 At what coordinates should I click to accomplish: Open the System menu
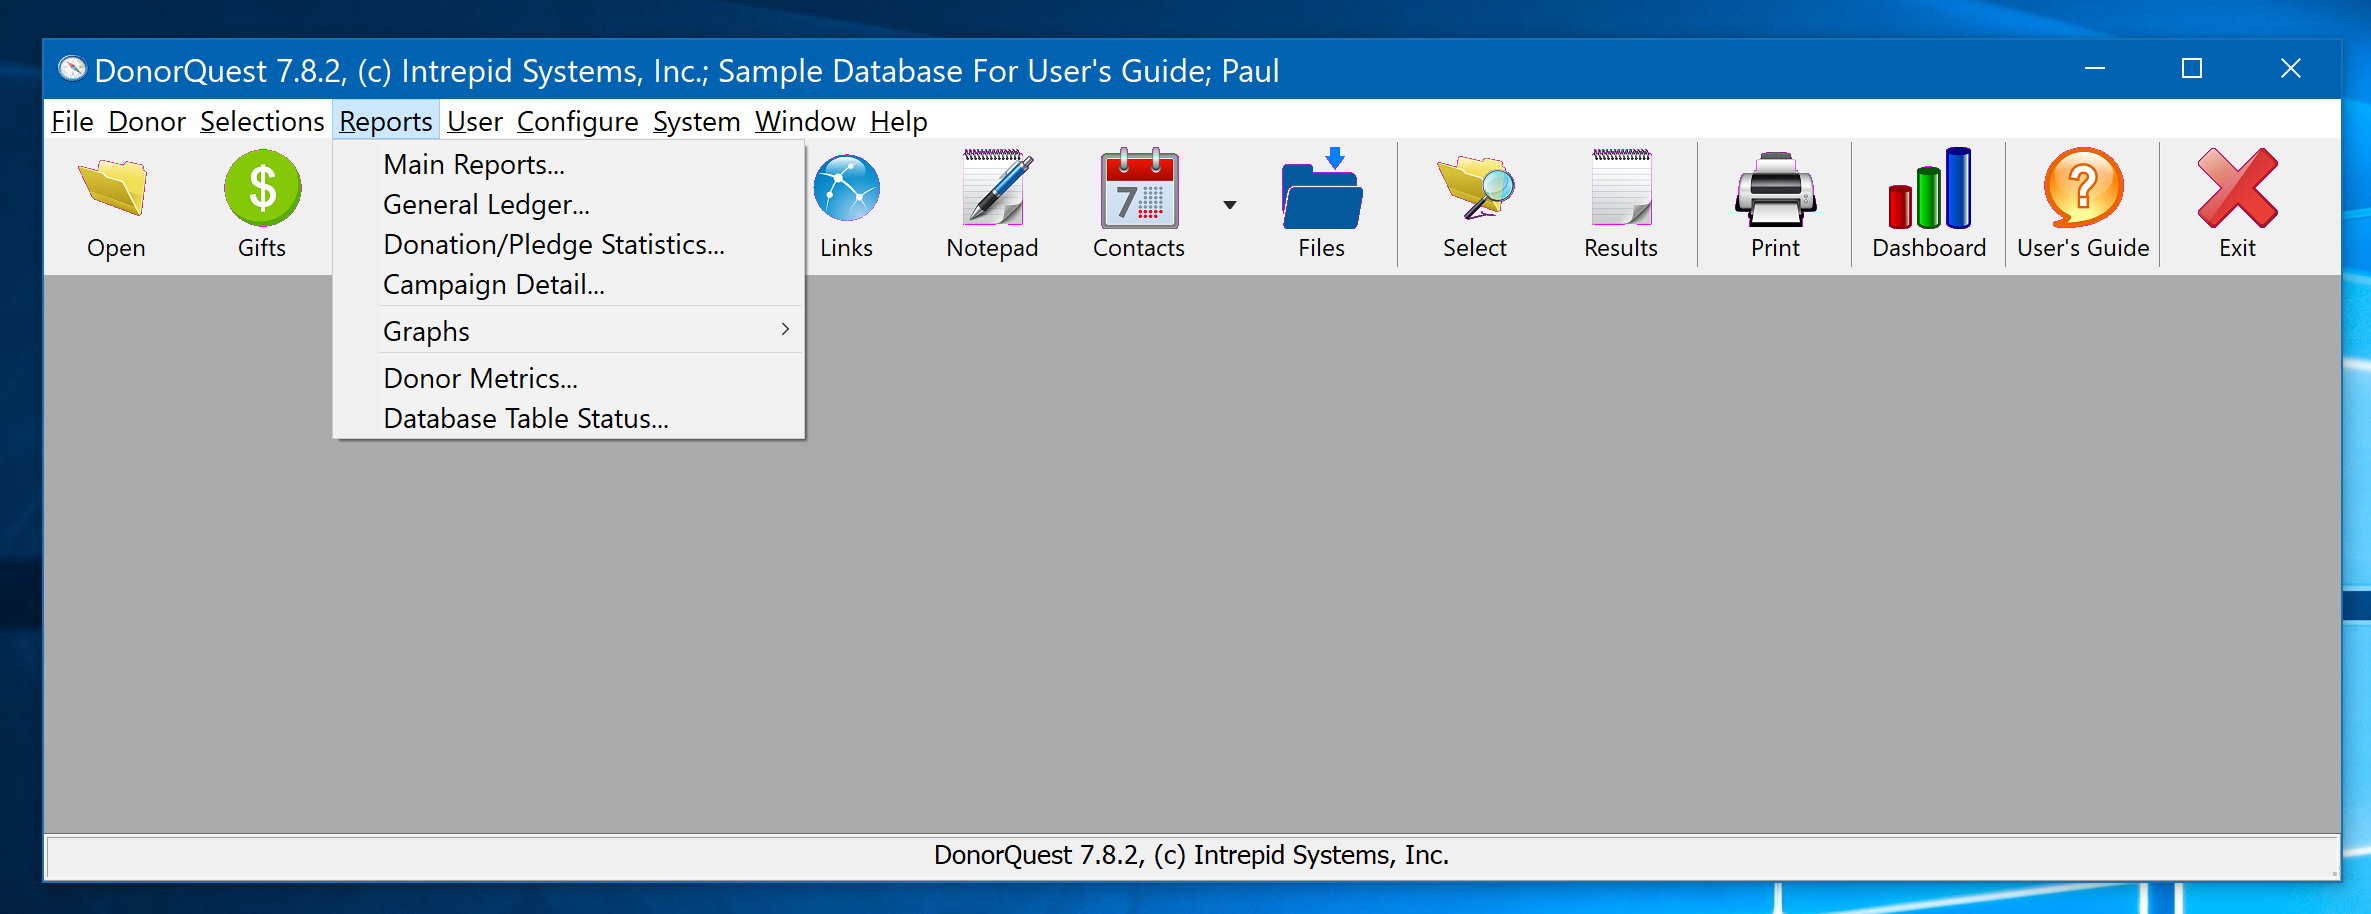tap(696, 121)
